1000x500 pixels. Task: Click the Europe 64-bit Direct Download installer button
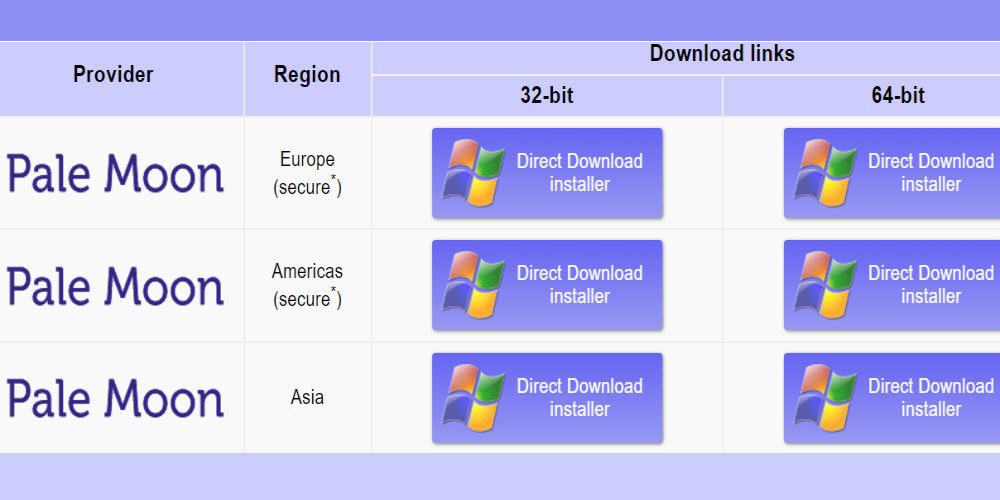pyautogui.click(x=892, y=173)
